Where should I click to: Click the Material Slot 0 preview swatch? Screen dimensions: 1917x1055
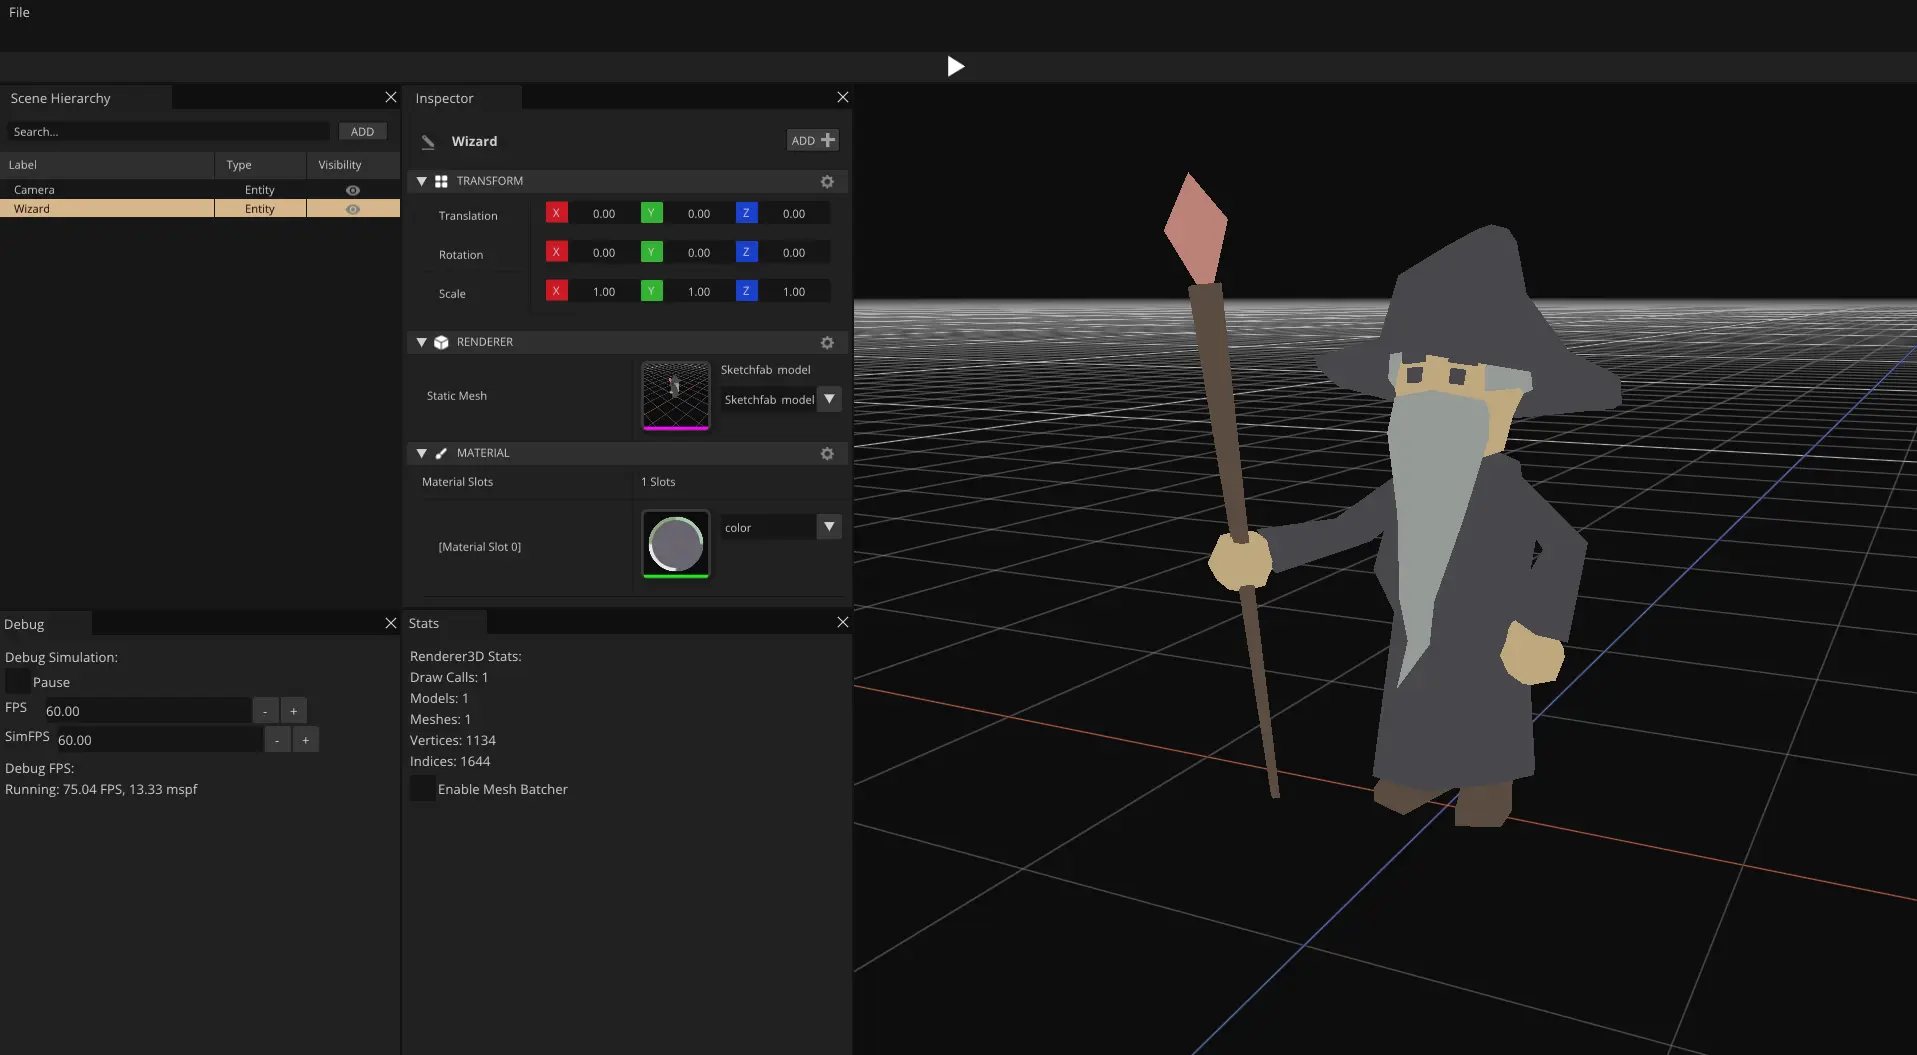coord(676,544)
